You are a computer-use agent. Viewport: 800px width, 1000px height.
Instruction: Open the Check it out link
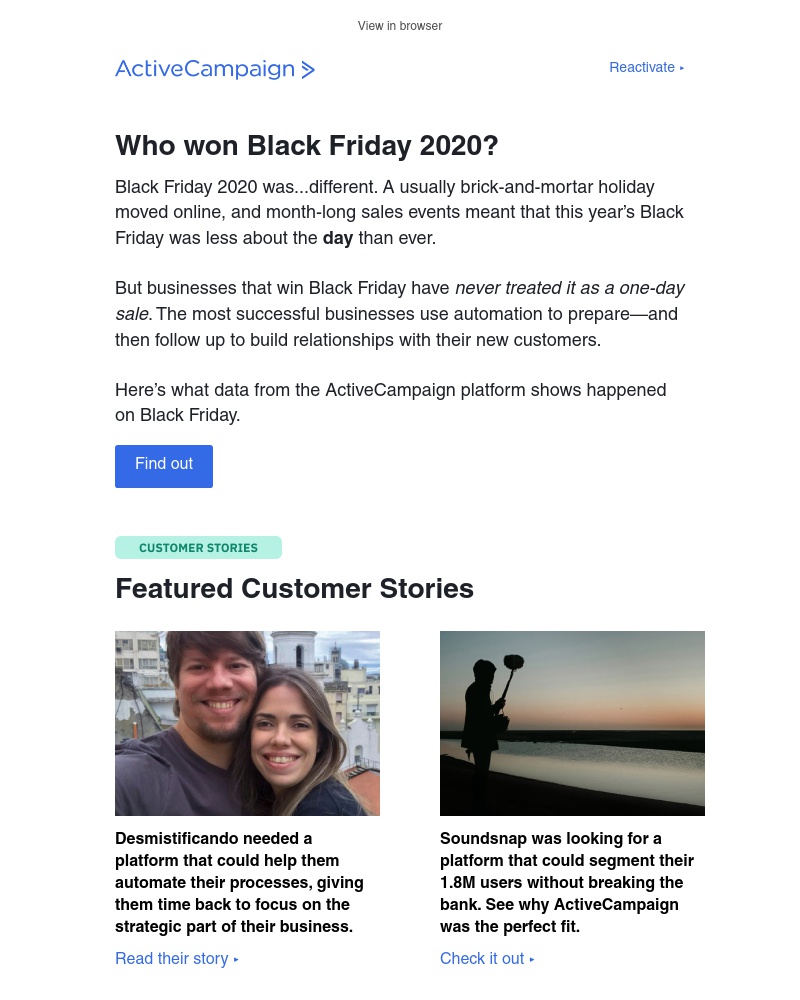(x=482, y=959)
